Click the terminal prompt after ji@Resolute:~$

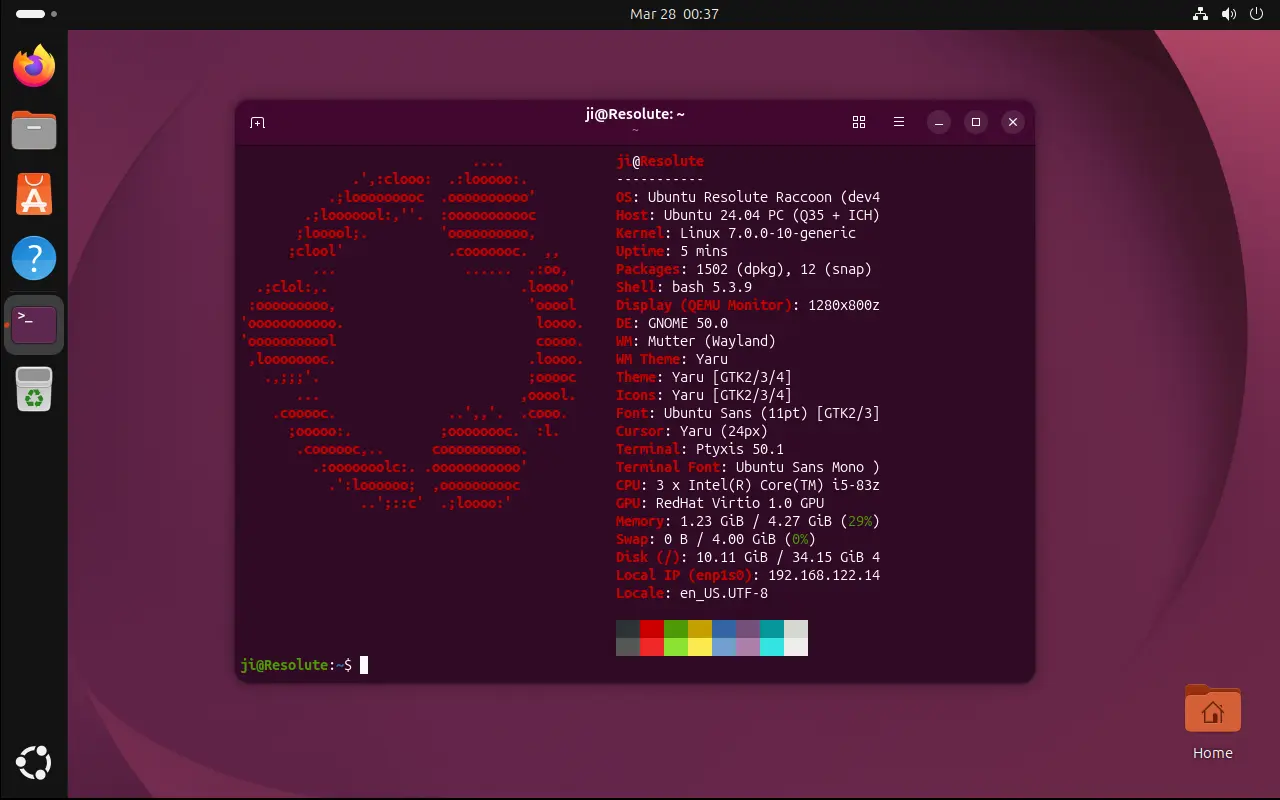(x=364, y=665)
